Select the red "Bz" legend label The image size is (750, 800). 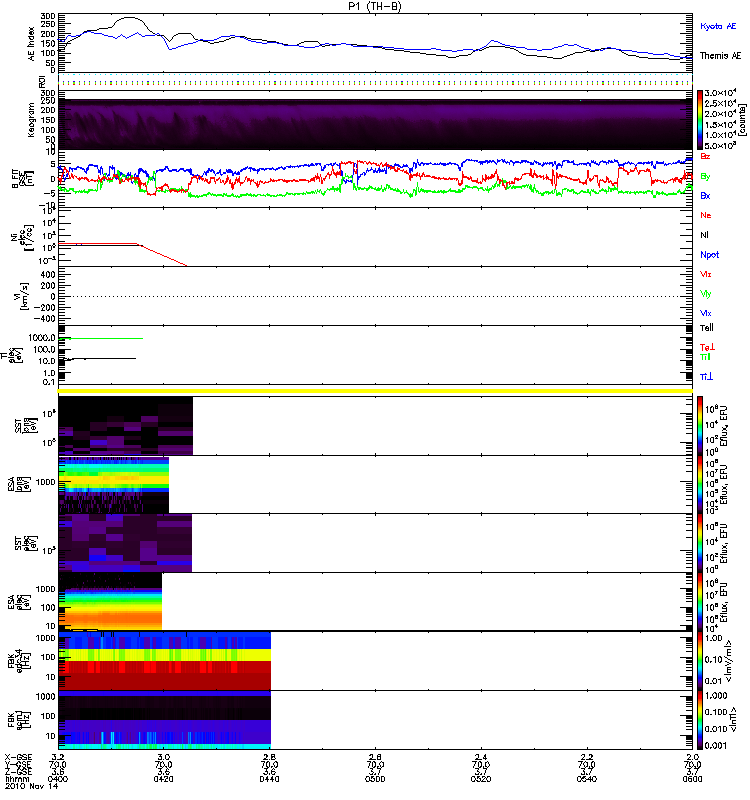pos(705,156)
